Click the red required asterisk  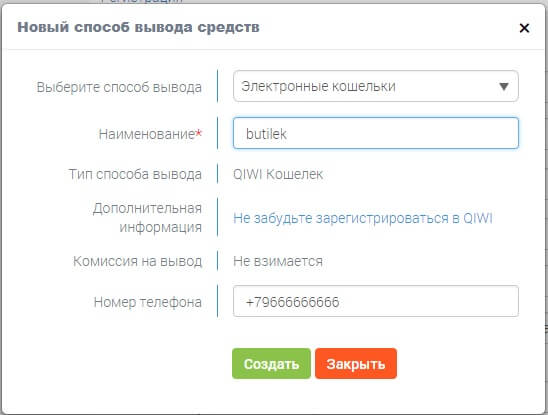pyautogui.click(x=199, y=133)
